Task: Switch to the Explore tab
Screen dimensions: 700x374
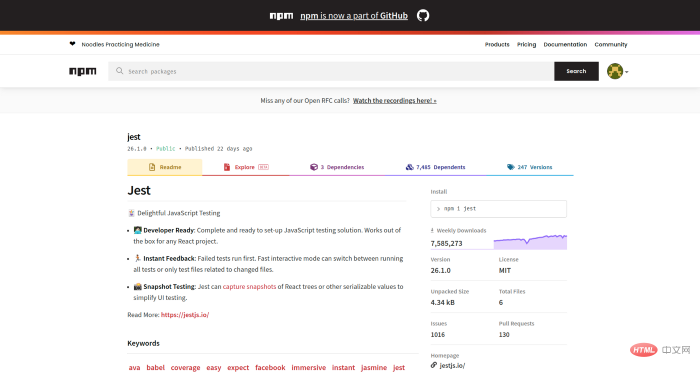Action: click(246, 167)
